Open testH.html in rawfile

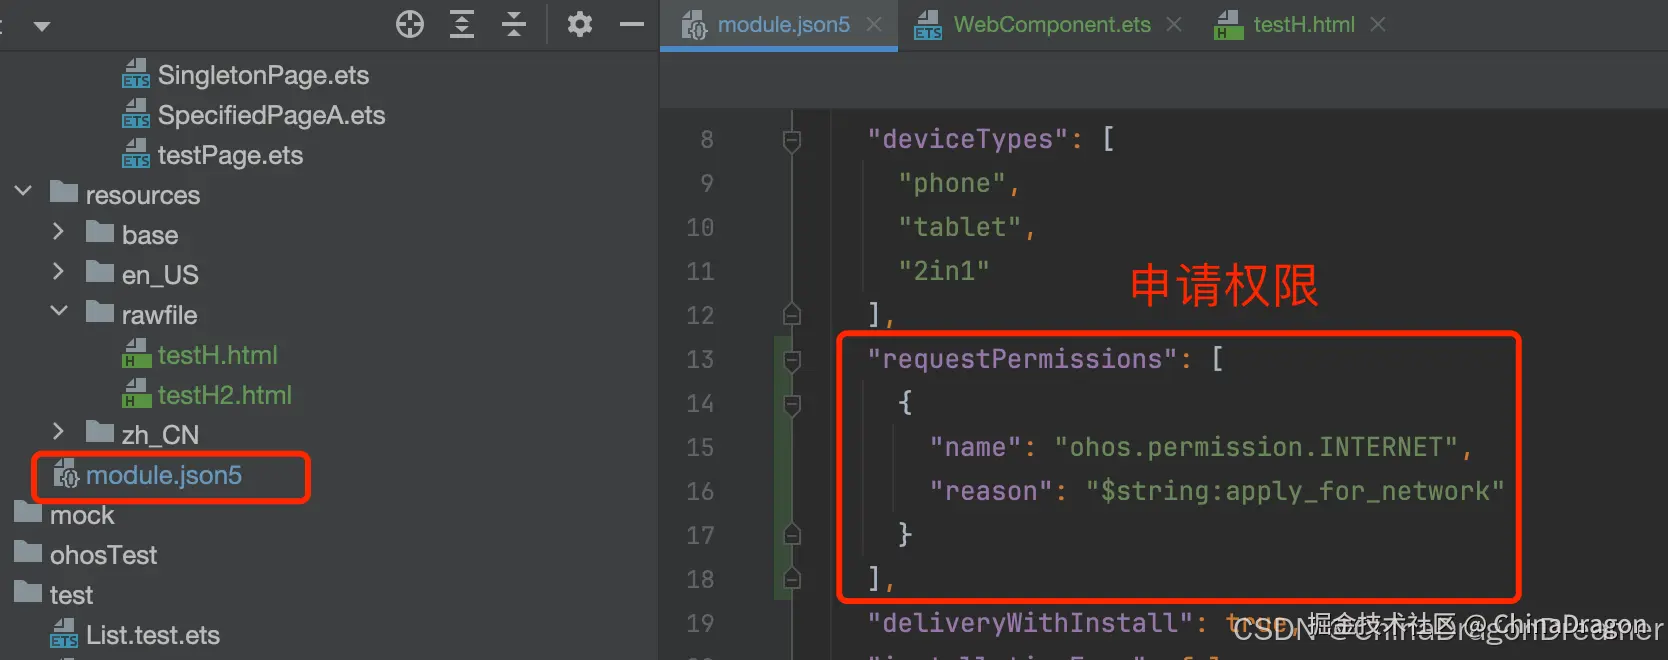pyautogui.click(x=217, y=355)
